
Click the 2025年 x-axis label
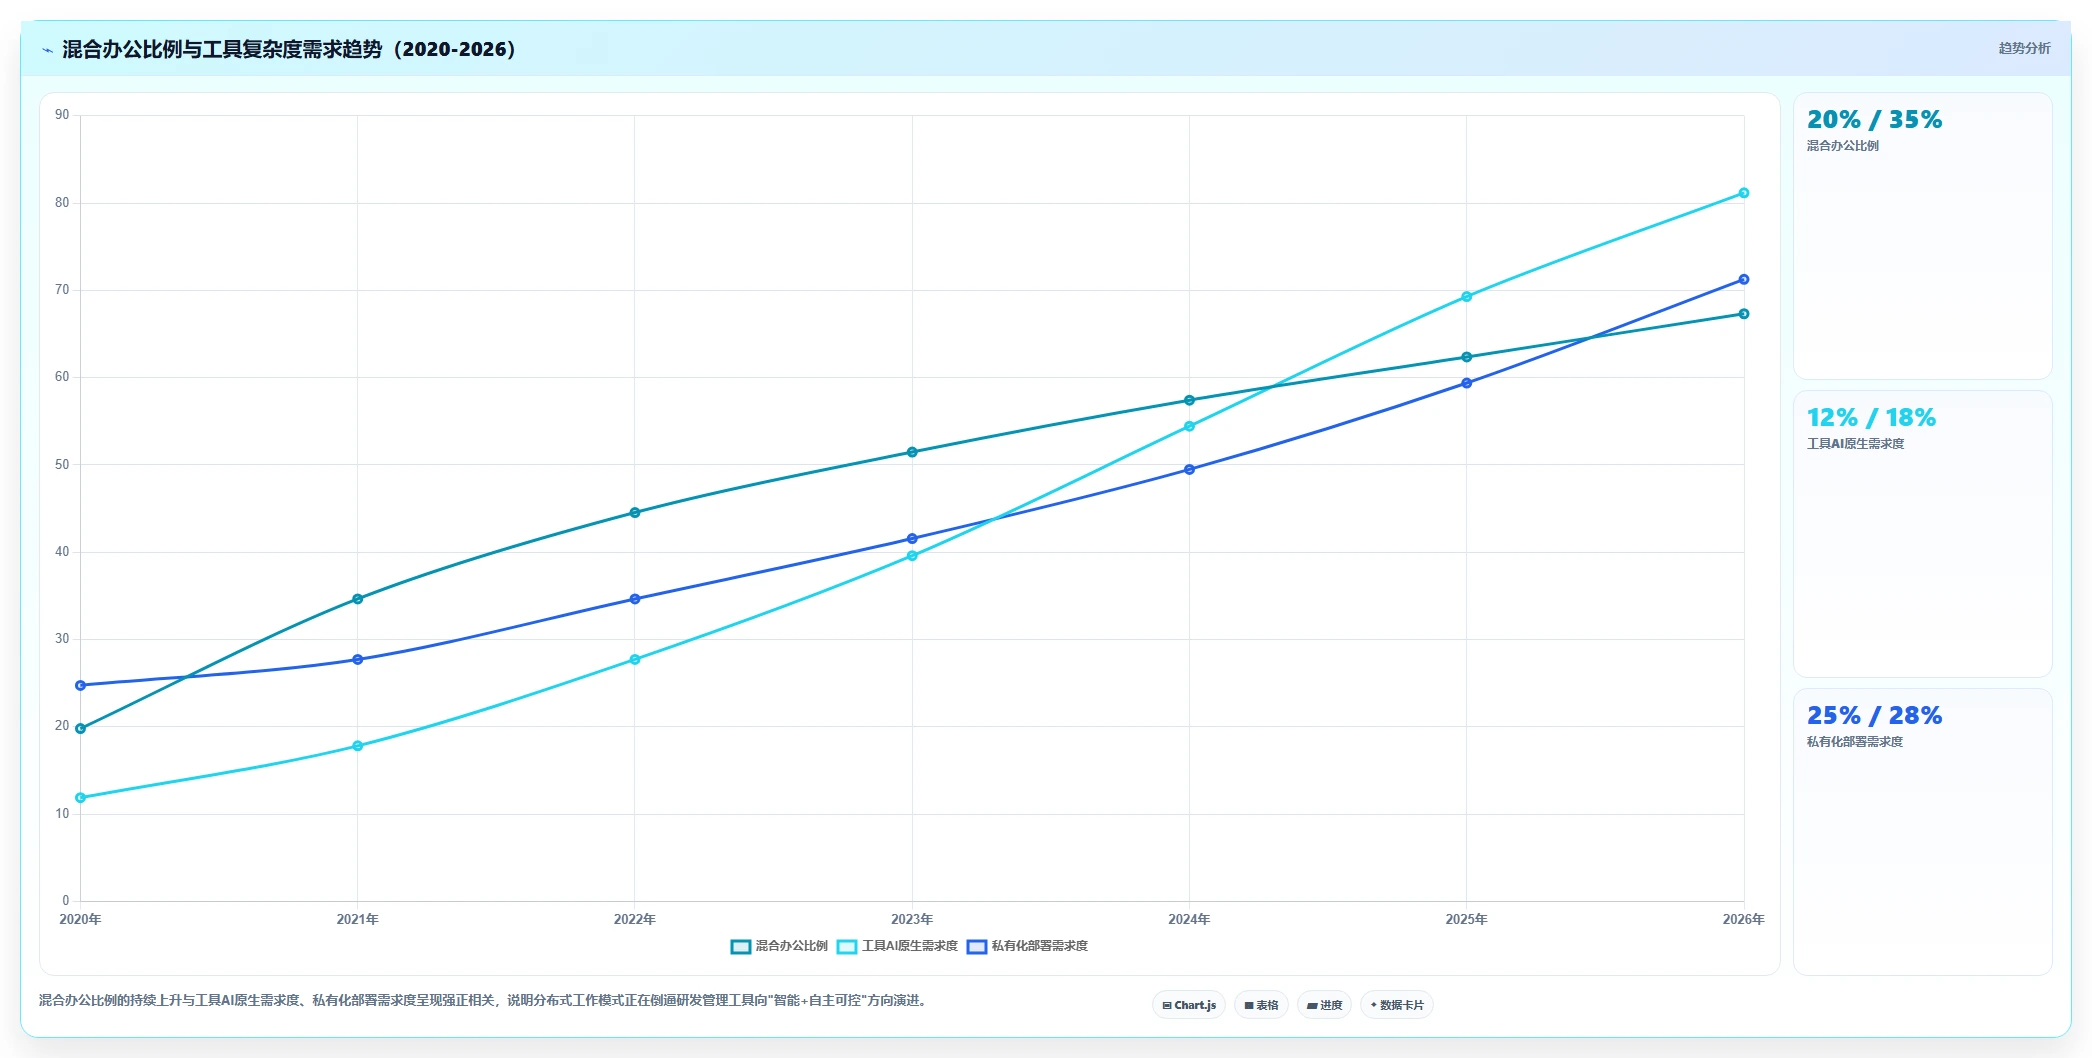pos(1467,919)
